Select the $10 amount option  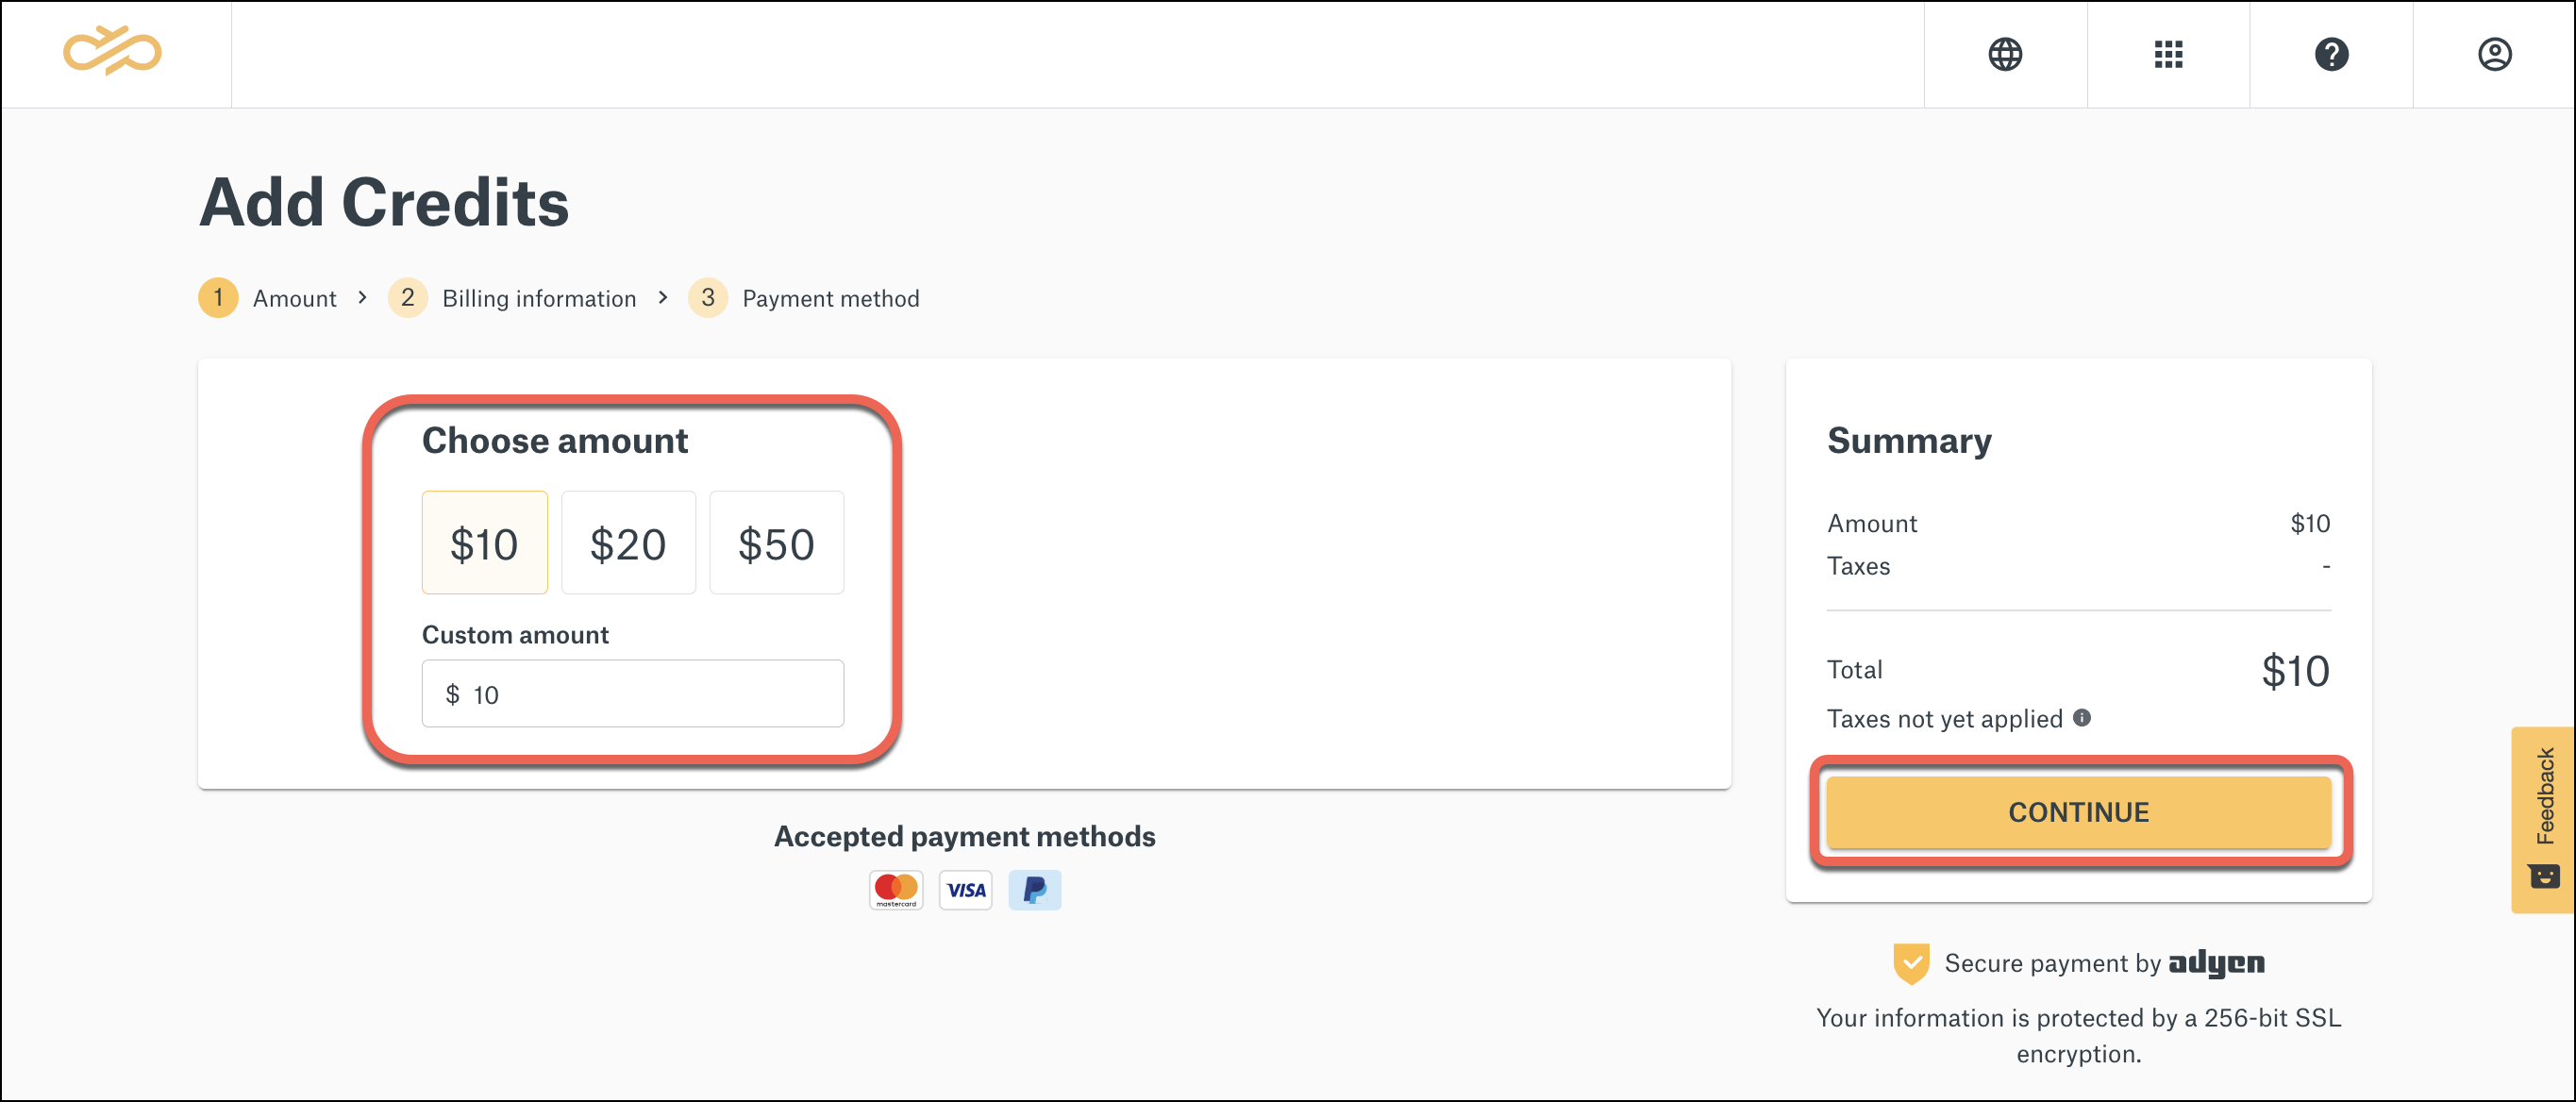[x=484, y=542]
